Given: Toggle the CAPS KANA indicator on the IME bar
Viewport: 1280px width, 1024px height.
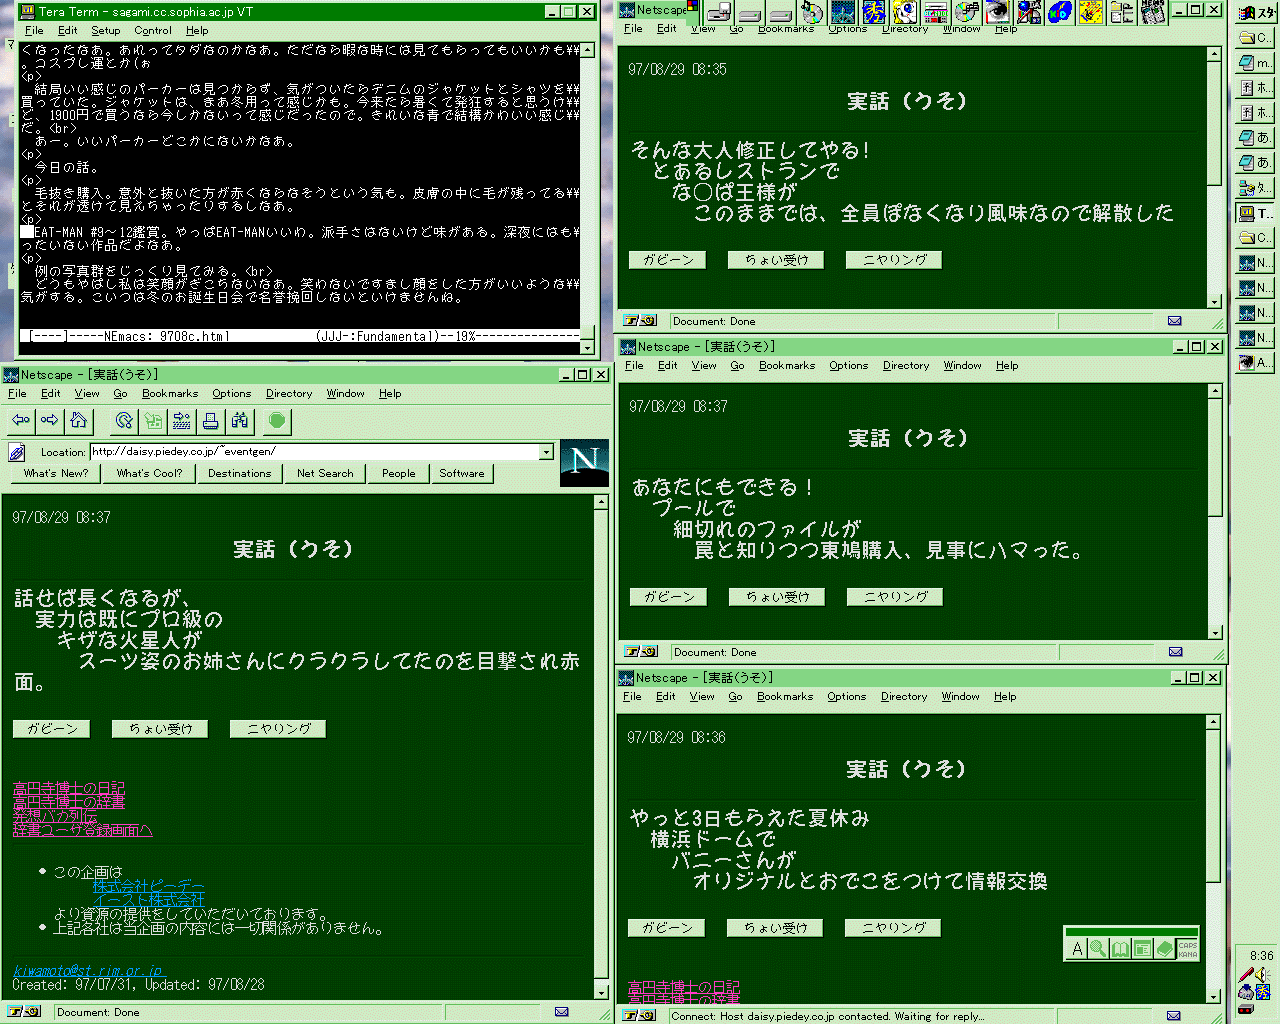Looking at the screenshot, I should [1187, 949].
